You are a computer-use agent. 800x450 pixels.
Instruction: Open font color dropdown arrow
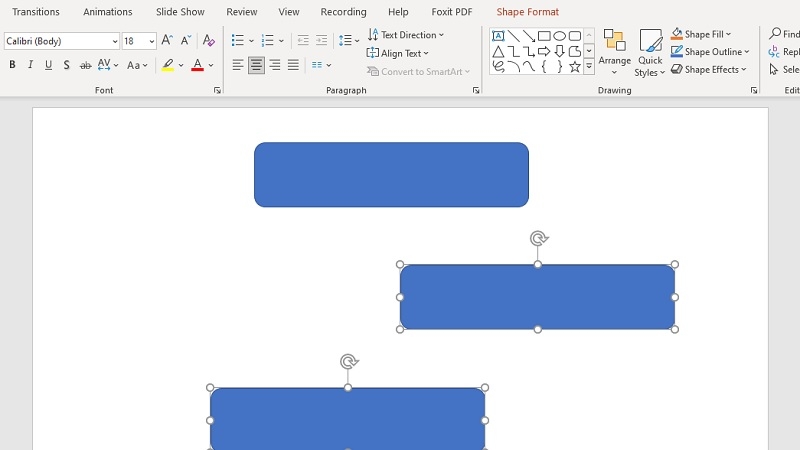point(211,65)
